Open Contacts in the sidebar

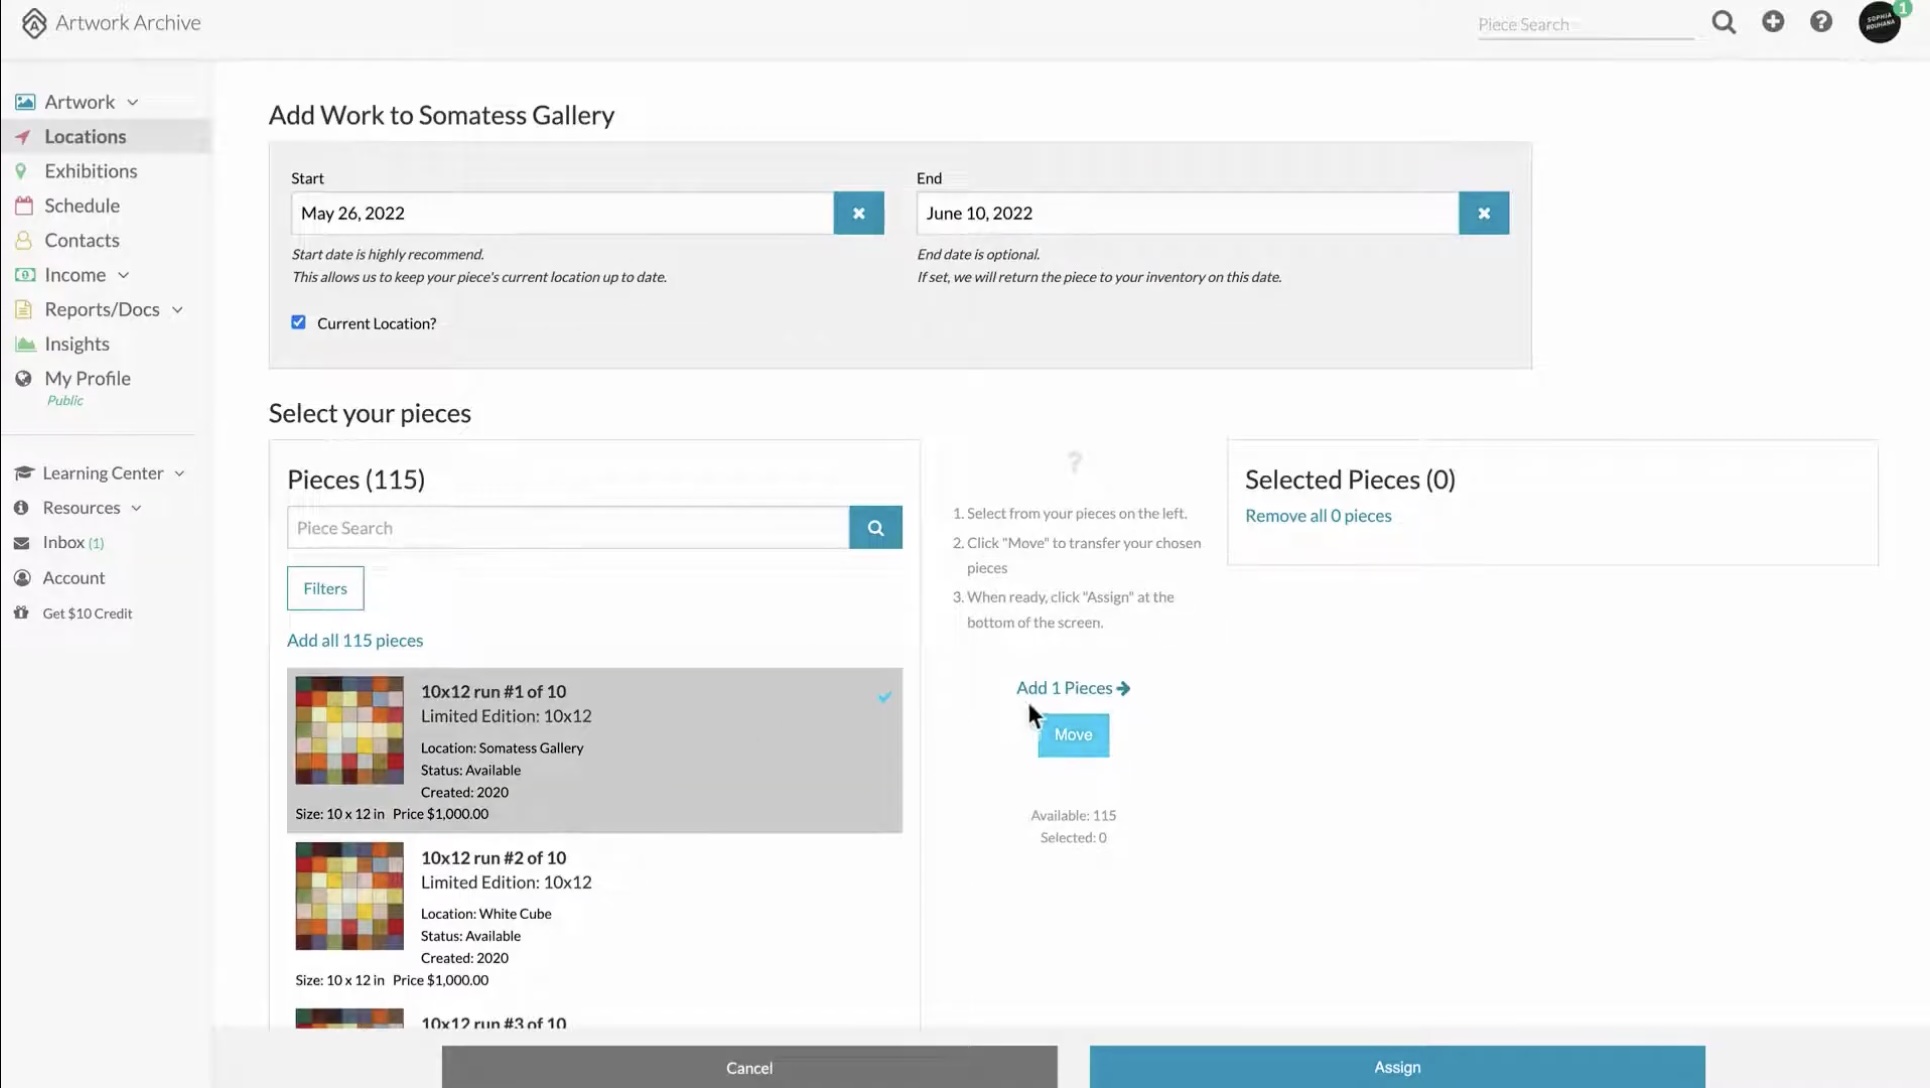(x=82, y=240)
